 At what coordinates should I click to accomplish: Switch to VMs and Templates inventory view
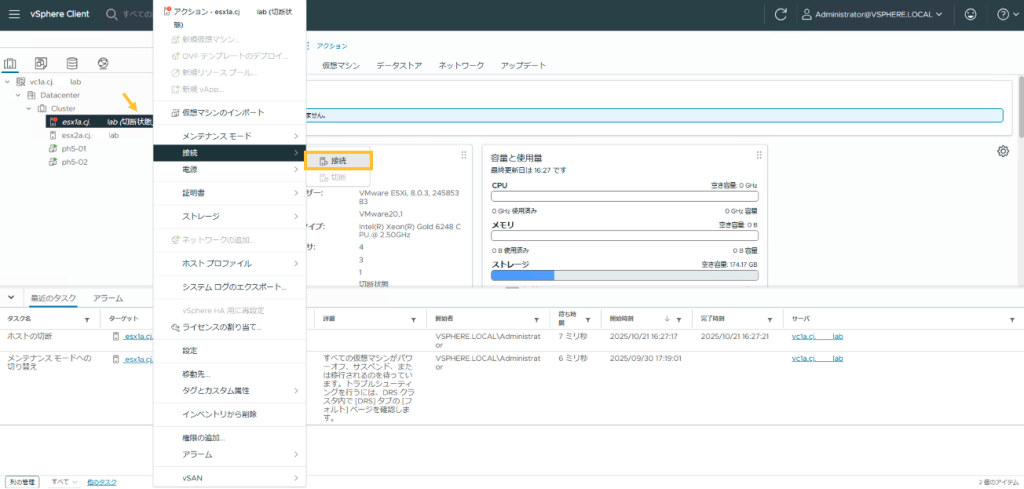pyautogui.click(x=41, y=64)
